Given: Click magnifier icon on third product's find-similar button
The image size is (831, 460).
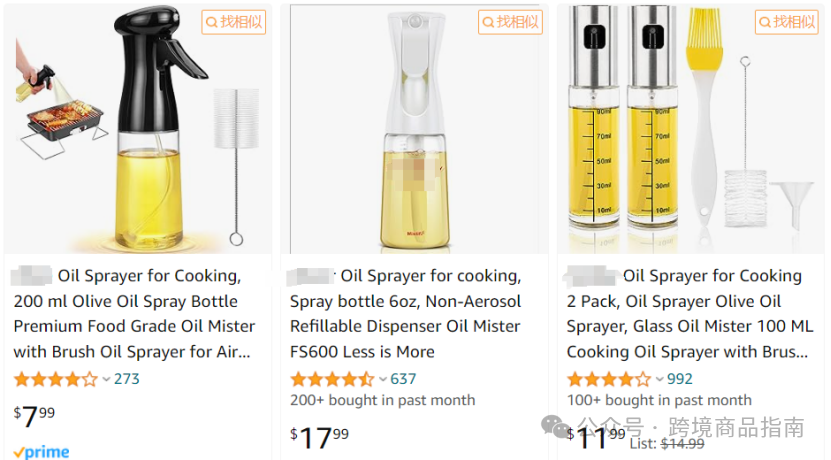Looking at the screenshot, I should pyautogui.click(x=765, y=22).
